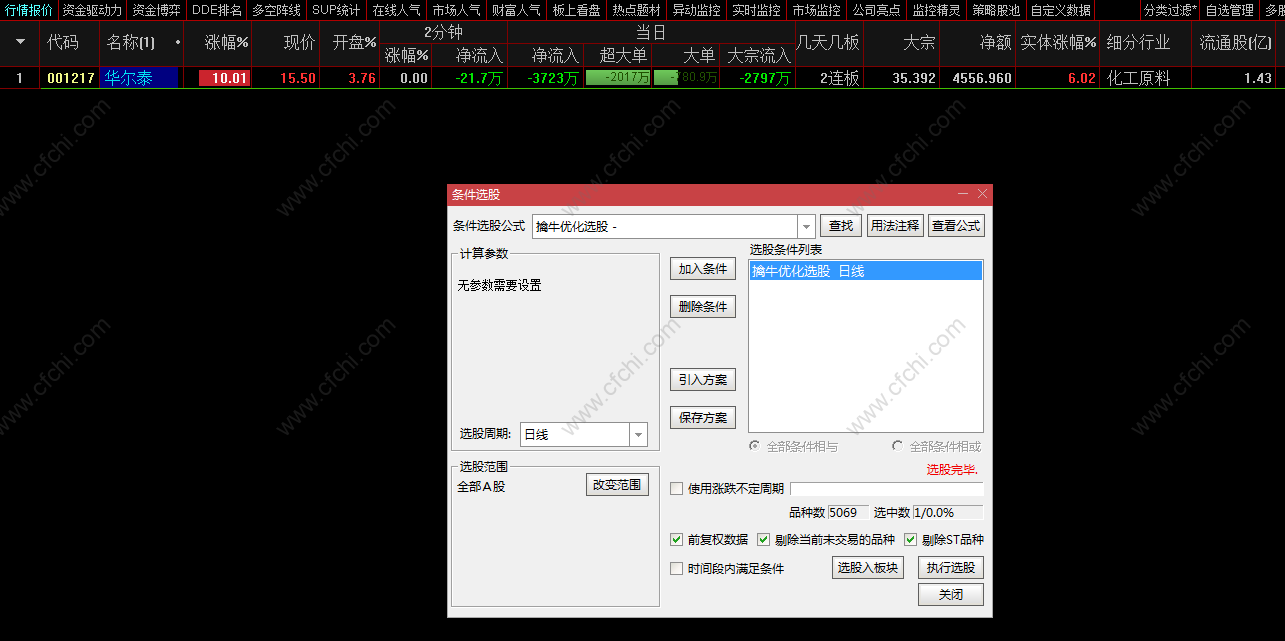
Task: Select 全部条件相与 radio button
Action: (x=756, y=446)
